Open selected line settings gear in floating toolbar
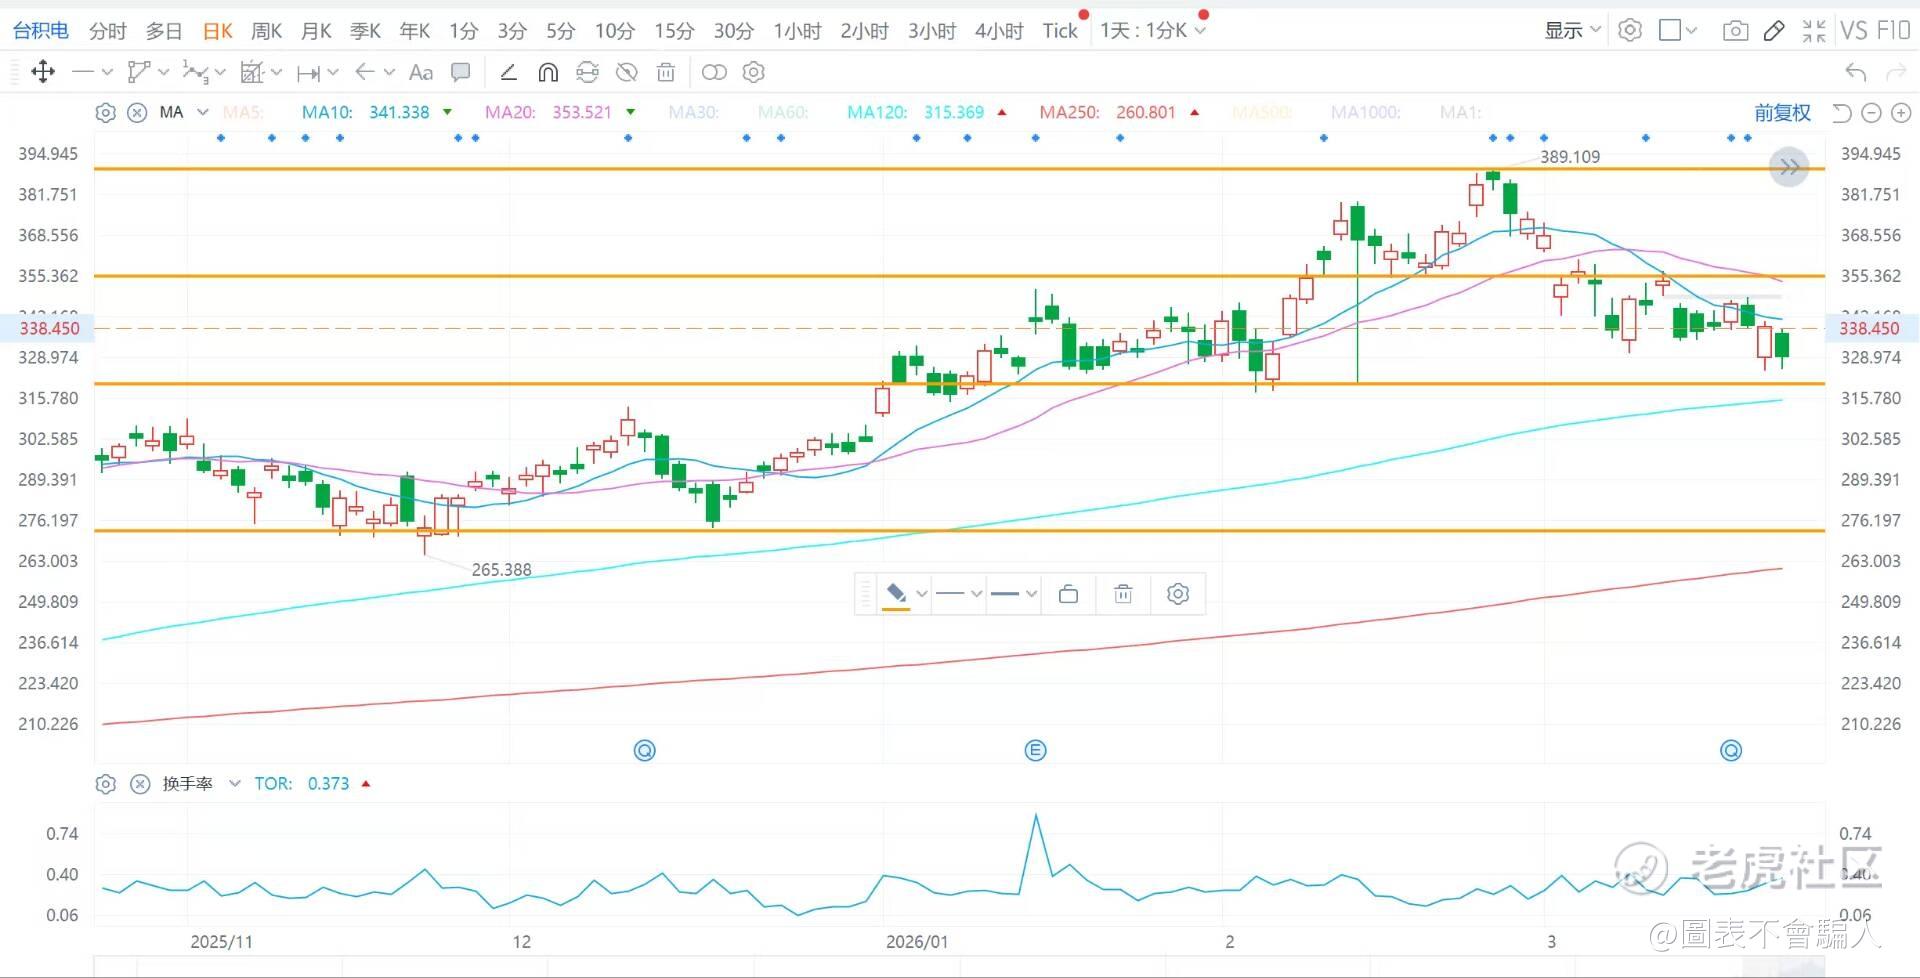The height and width of the screenshot is (978, 1920). point(1178,594)
